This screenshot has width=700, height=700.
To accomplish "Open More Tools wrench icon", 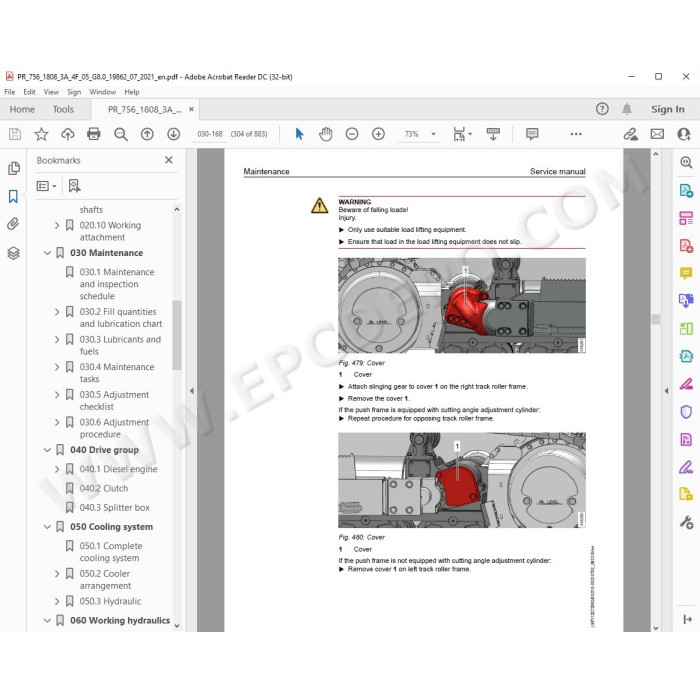I will 686,522.
